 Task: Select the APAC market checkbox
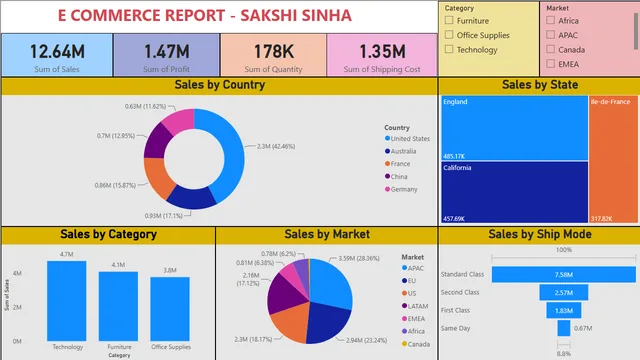551,35
